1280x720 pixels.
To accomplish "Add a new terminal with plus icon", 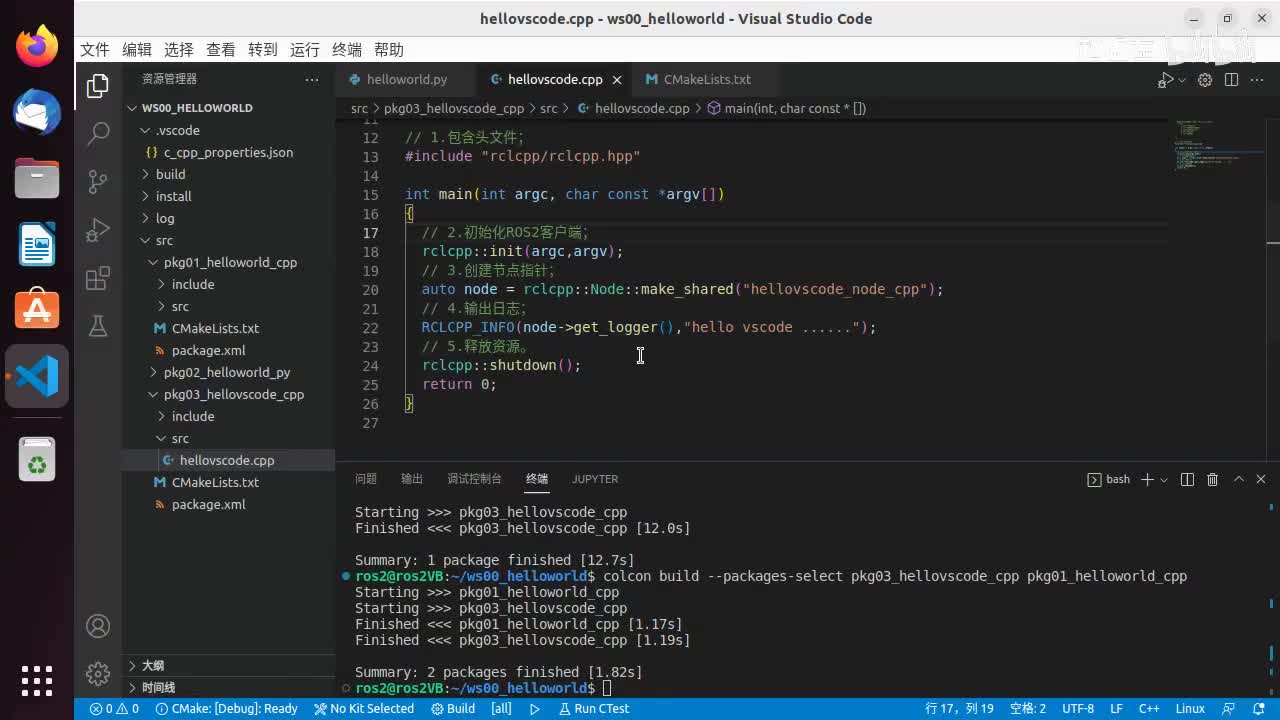I will click(1148, 479).
